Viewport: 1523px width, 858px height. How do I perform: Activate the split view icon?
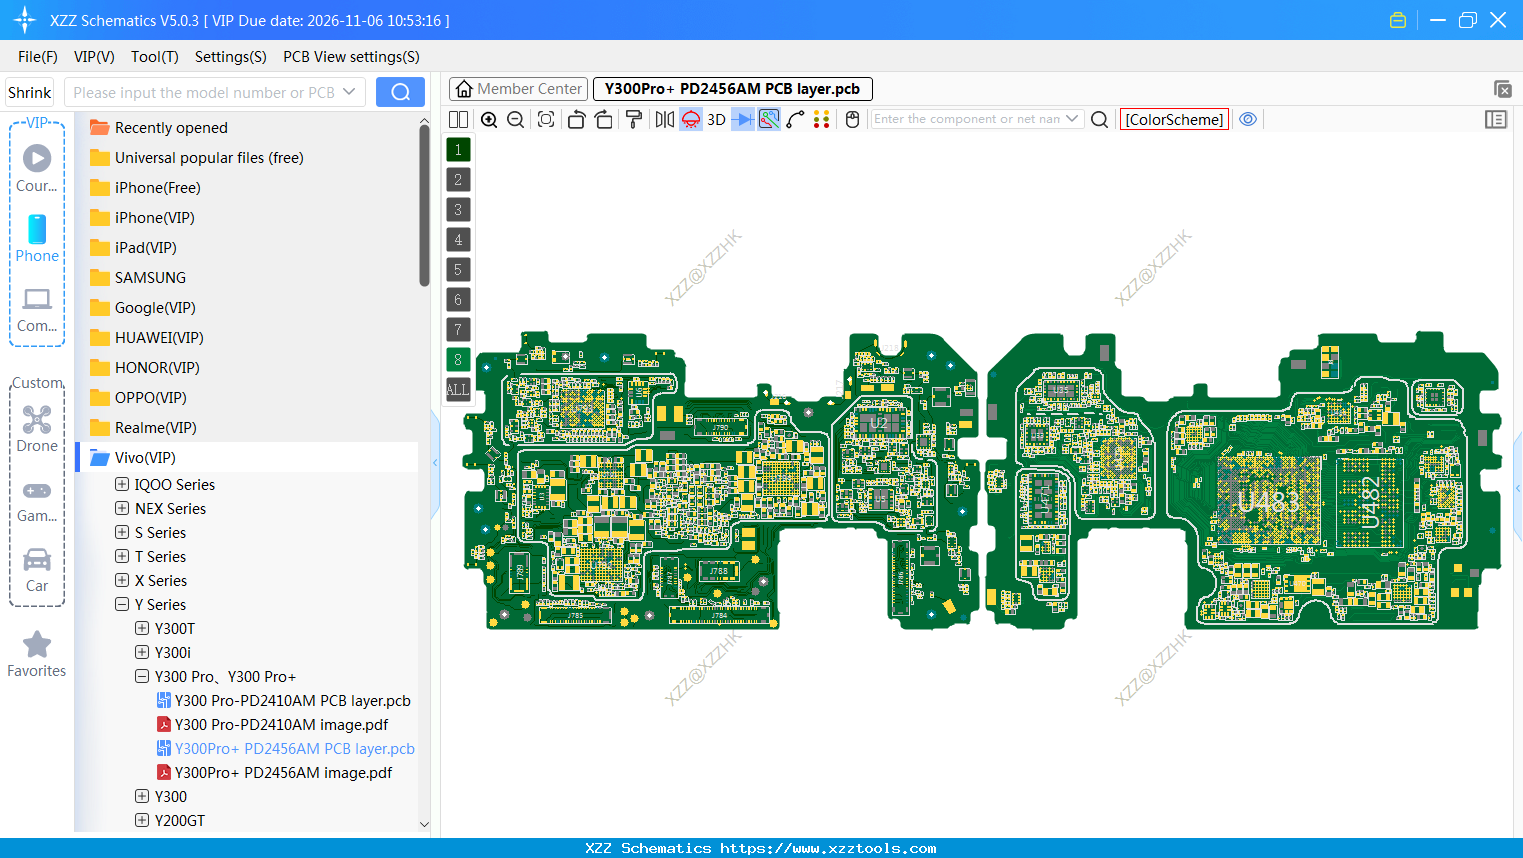click(458, 119)
